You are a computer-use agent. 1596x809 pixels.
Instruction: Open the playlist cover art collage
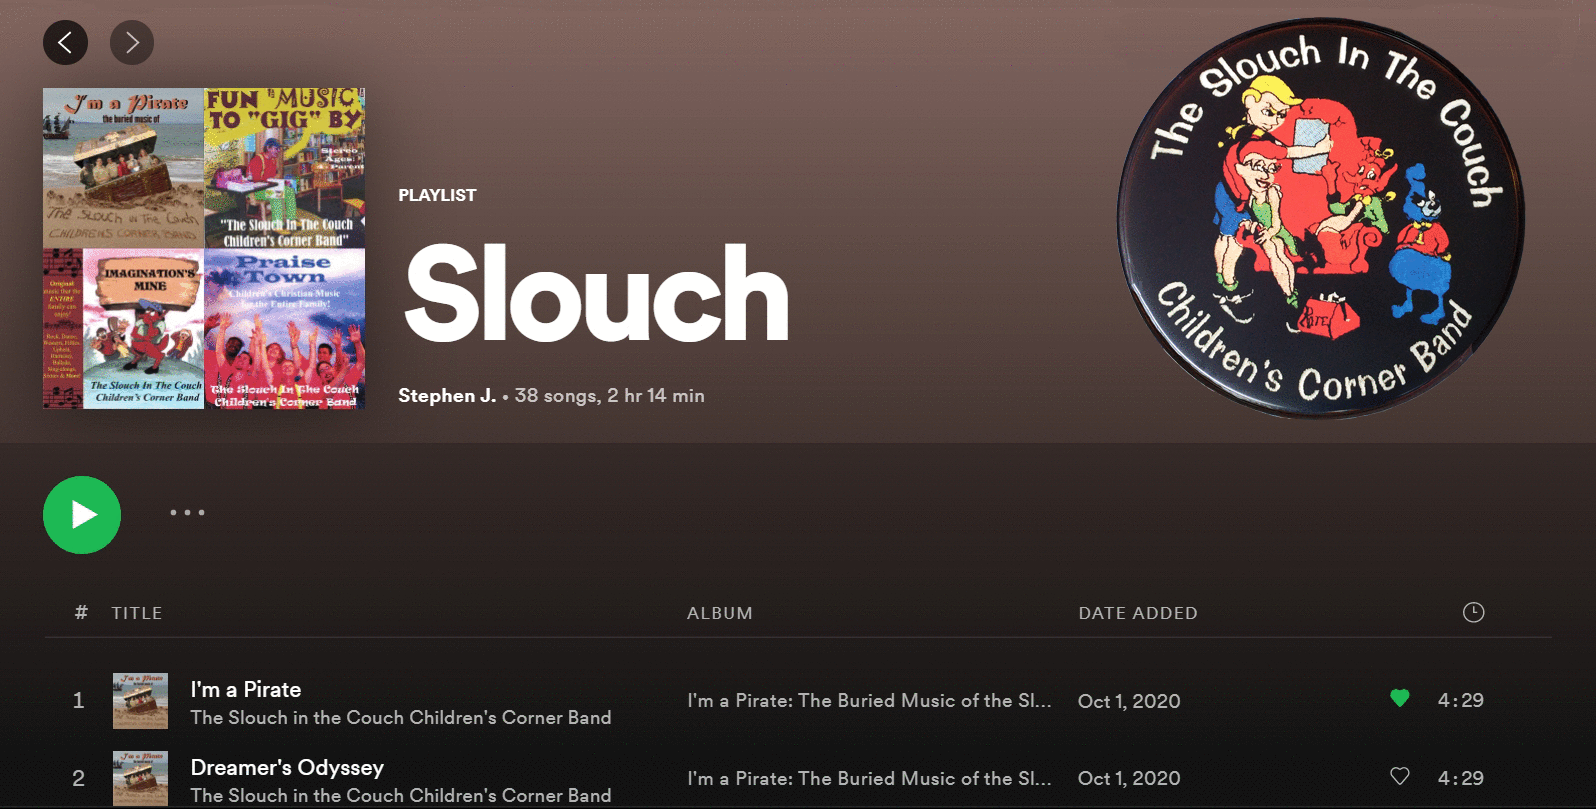pos(204,249)
